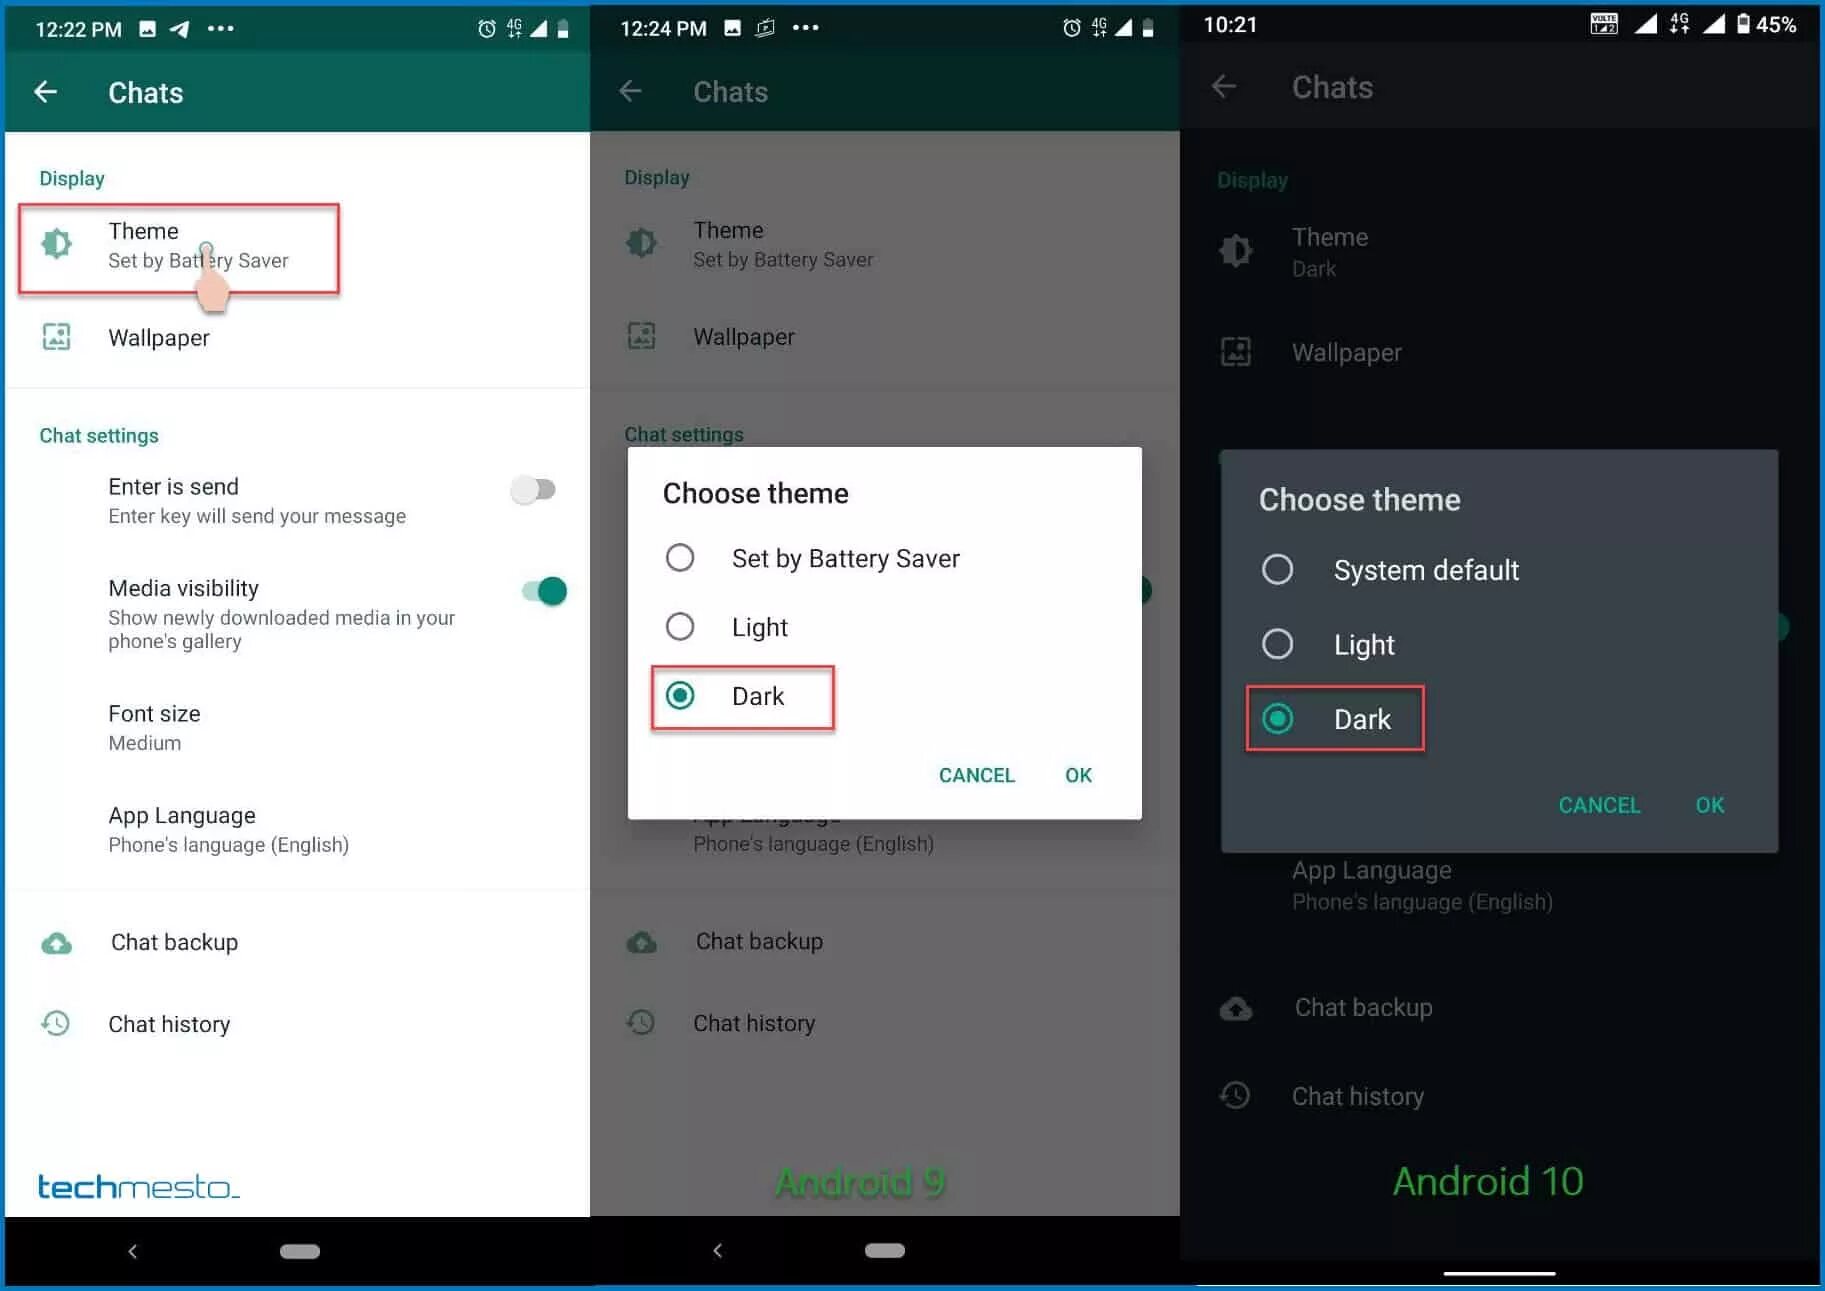Tap CANCEL in Android 10 theme dialog

[x=1599, y=805]
